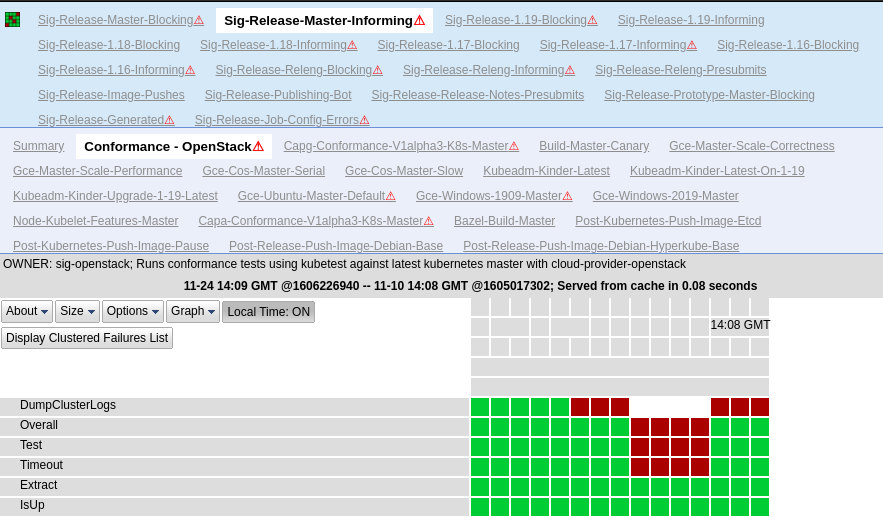Click warning icon beside Sig-Release-Releng-Blocking
The height and width of the screenshot is (517, 883).
pyautogui.click(x=378, y=70)
